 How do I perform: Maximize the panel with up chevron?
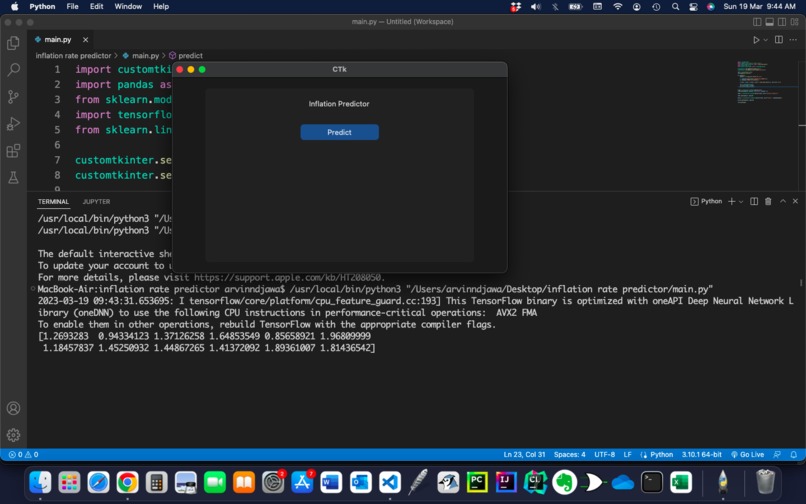click(x=782, y=202)
